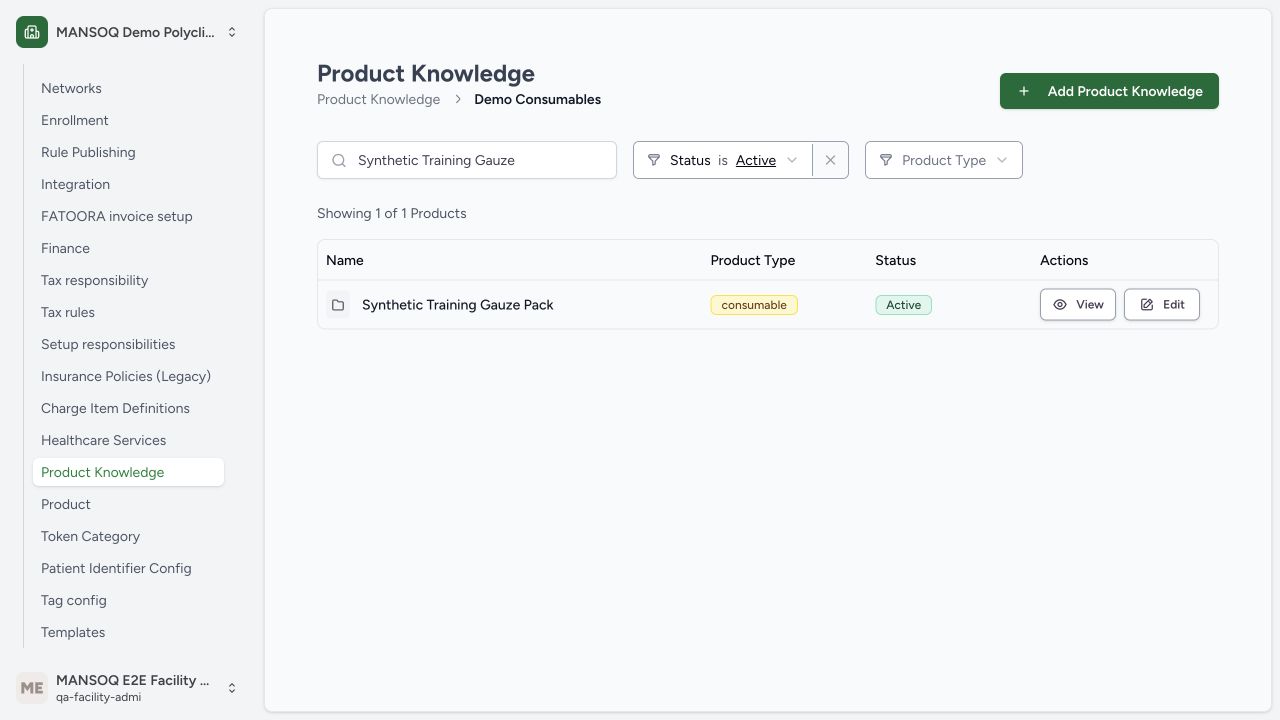Select Product Knowledge sidebar item
Viewport: 1280px width, 720px height.
pyautogui.click(x=128, y=472)
